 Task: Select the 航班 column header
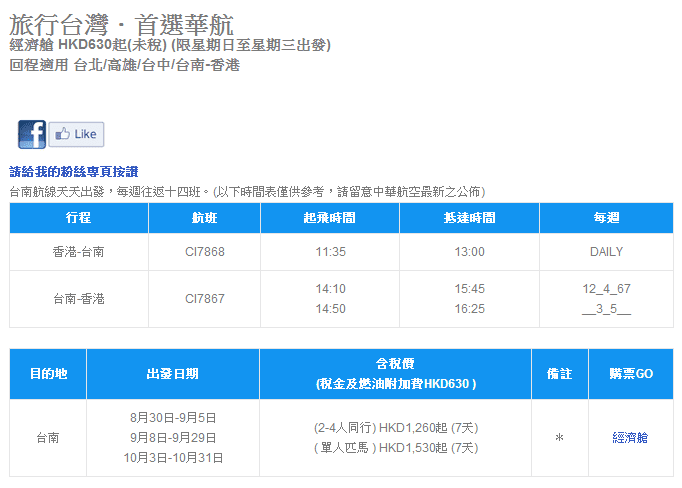pos(204,218)
